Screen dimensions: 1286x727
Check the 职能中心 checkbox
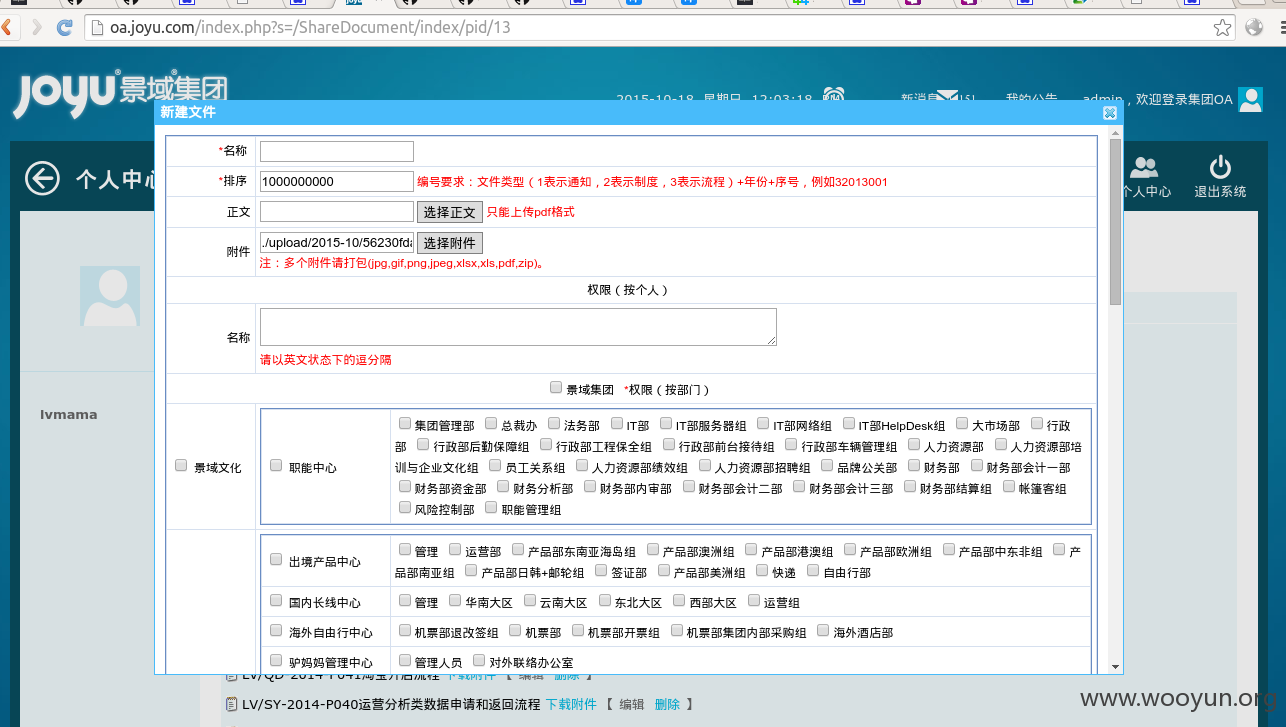(276, 465)
